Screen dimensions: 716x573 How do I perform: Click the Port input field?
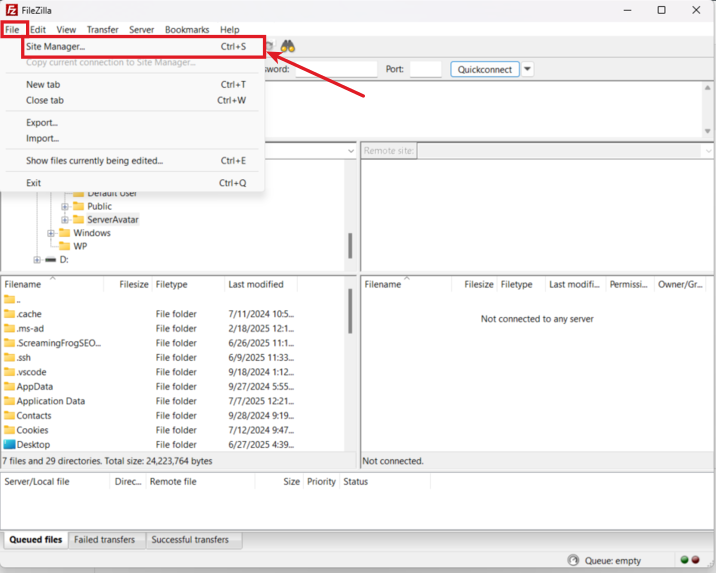(426, 69)
